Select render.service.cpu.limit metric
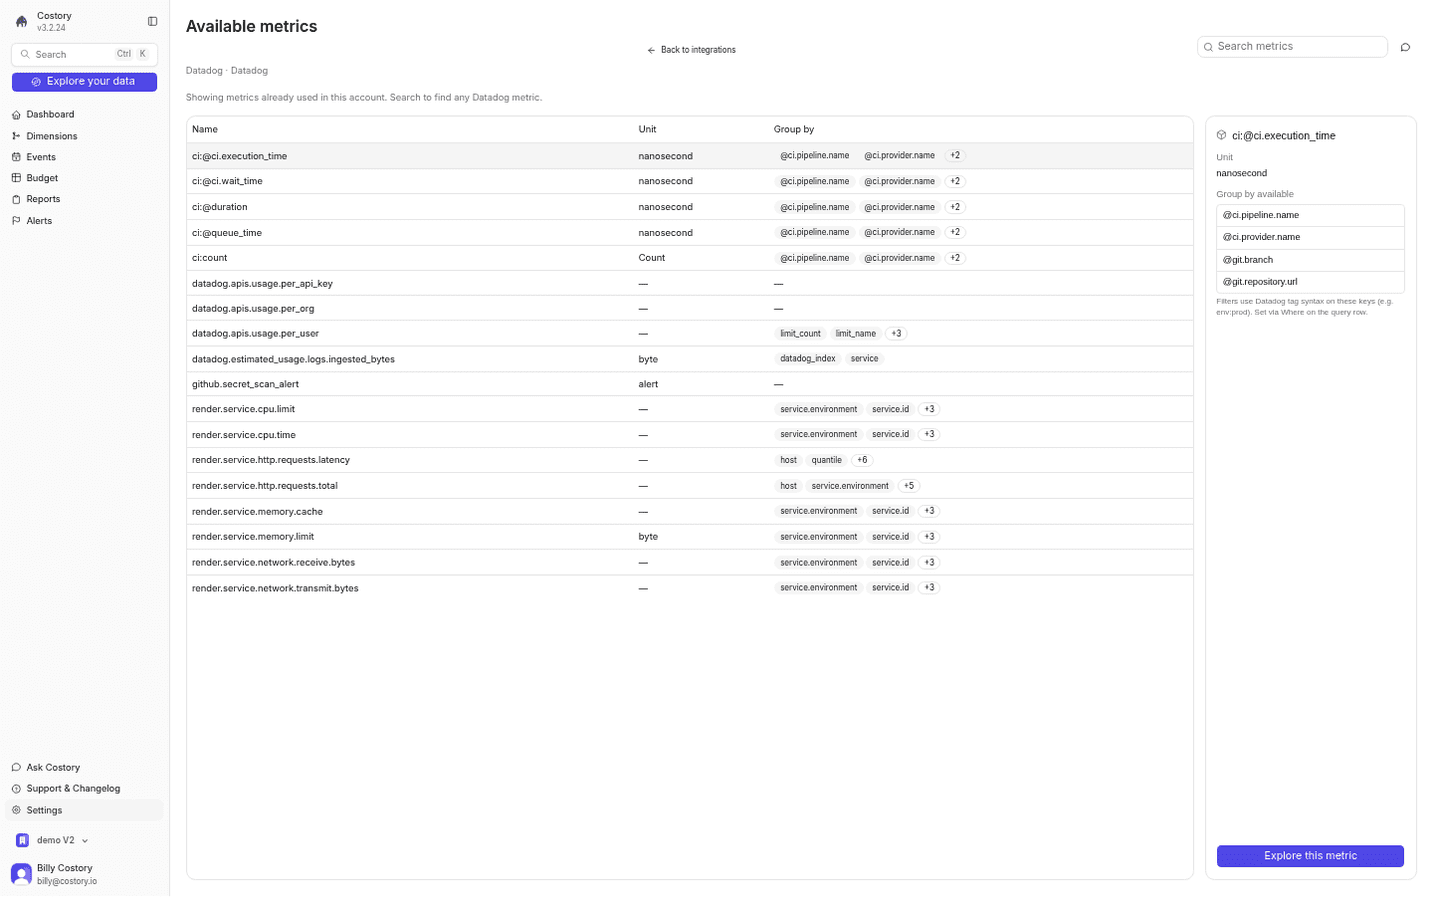 690,409
